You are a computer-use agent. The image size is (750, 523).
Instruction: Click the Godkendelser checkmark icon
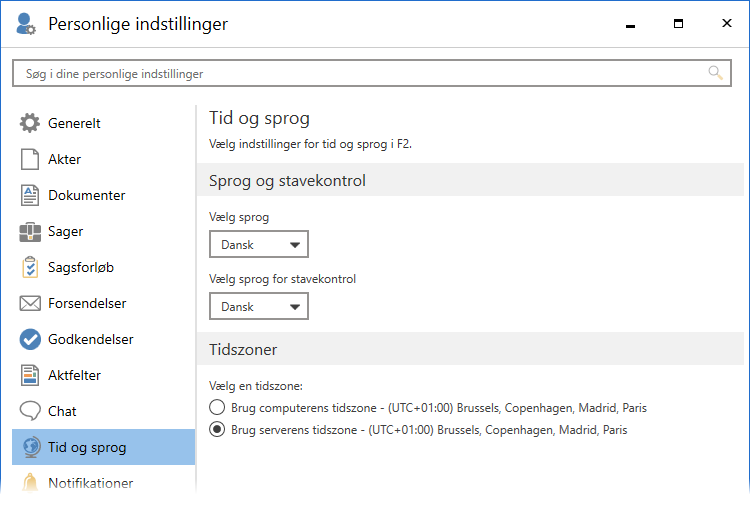click(30, 340)
